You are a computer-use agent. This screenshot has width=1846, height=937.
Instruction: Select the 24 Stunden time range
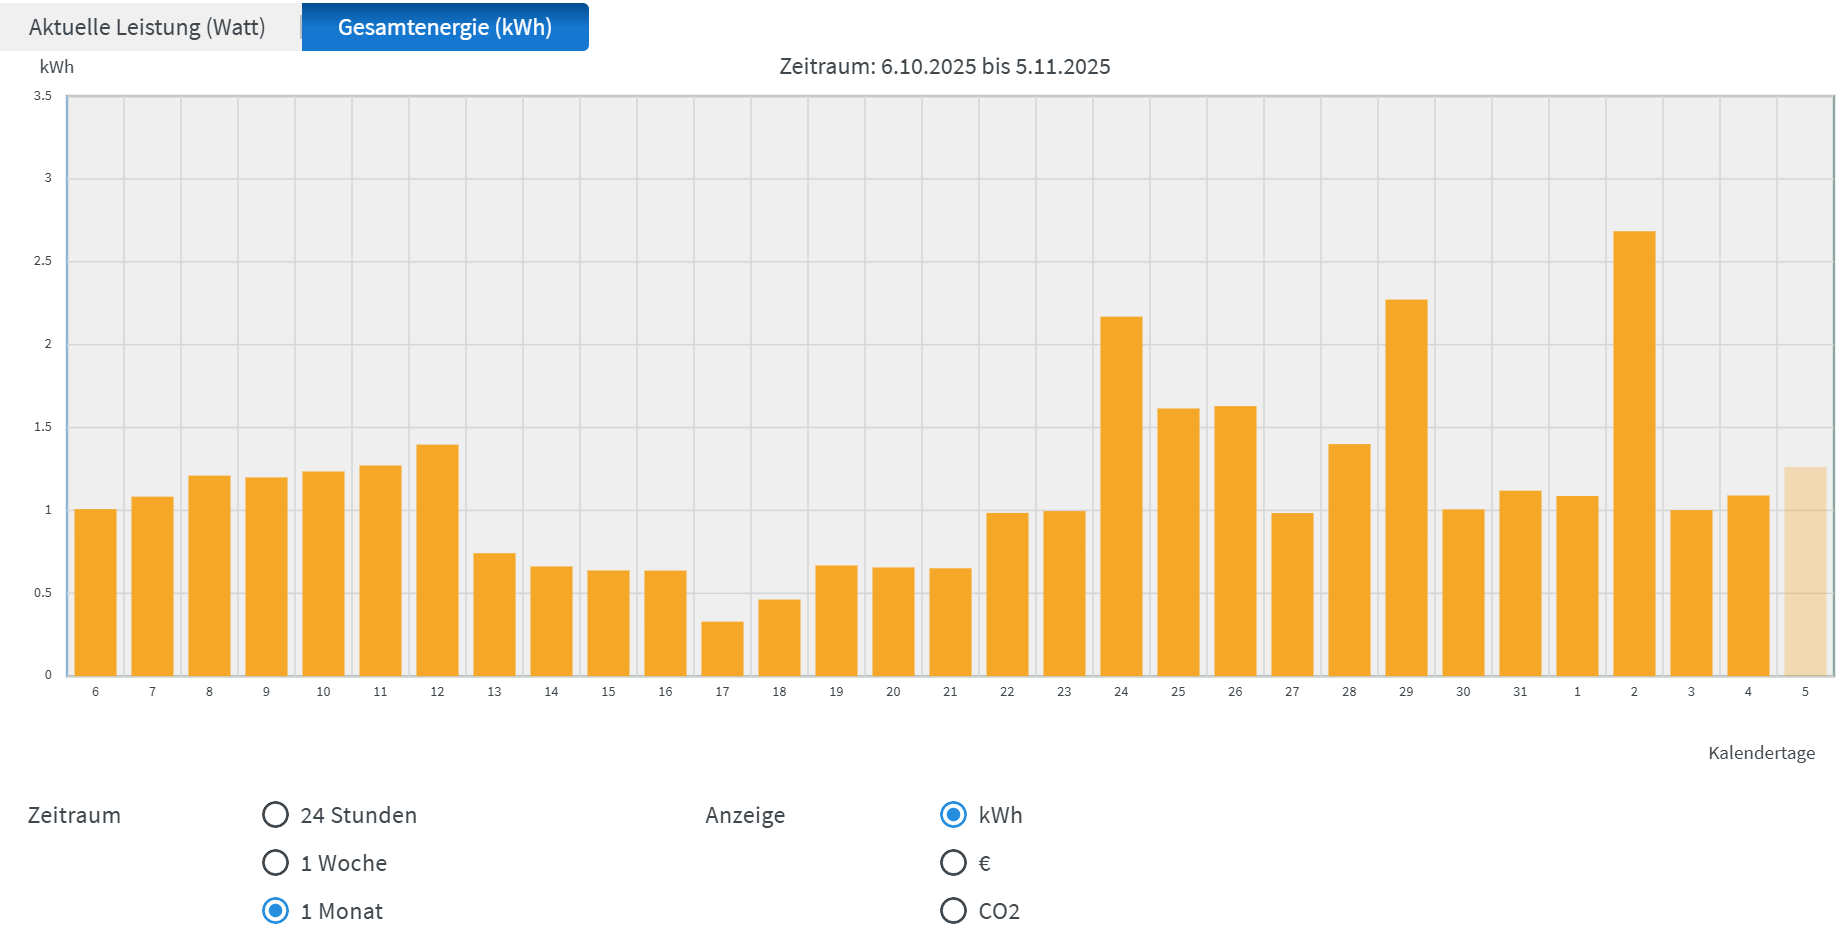tap(276, 815)
